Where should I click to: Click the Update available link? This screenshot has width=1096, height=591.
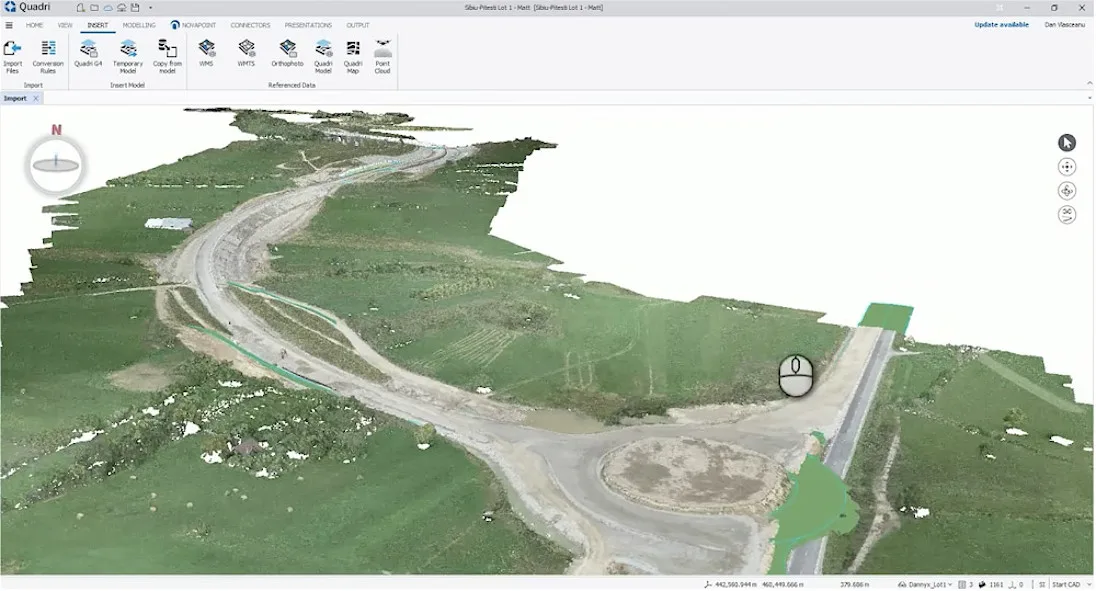click(1001, 24)
